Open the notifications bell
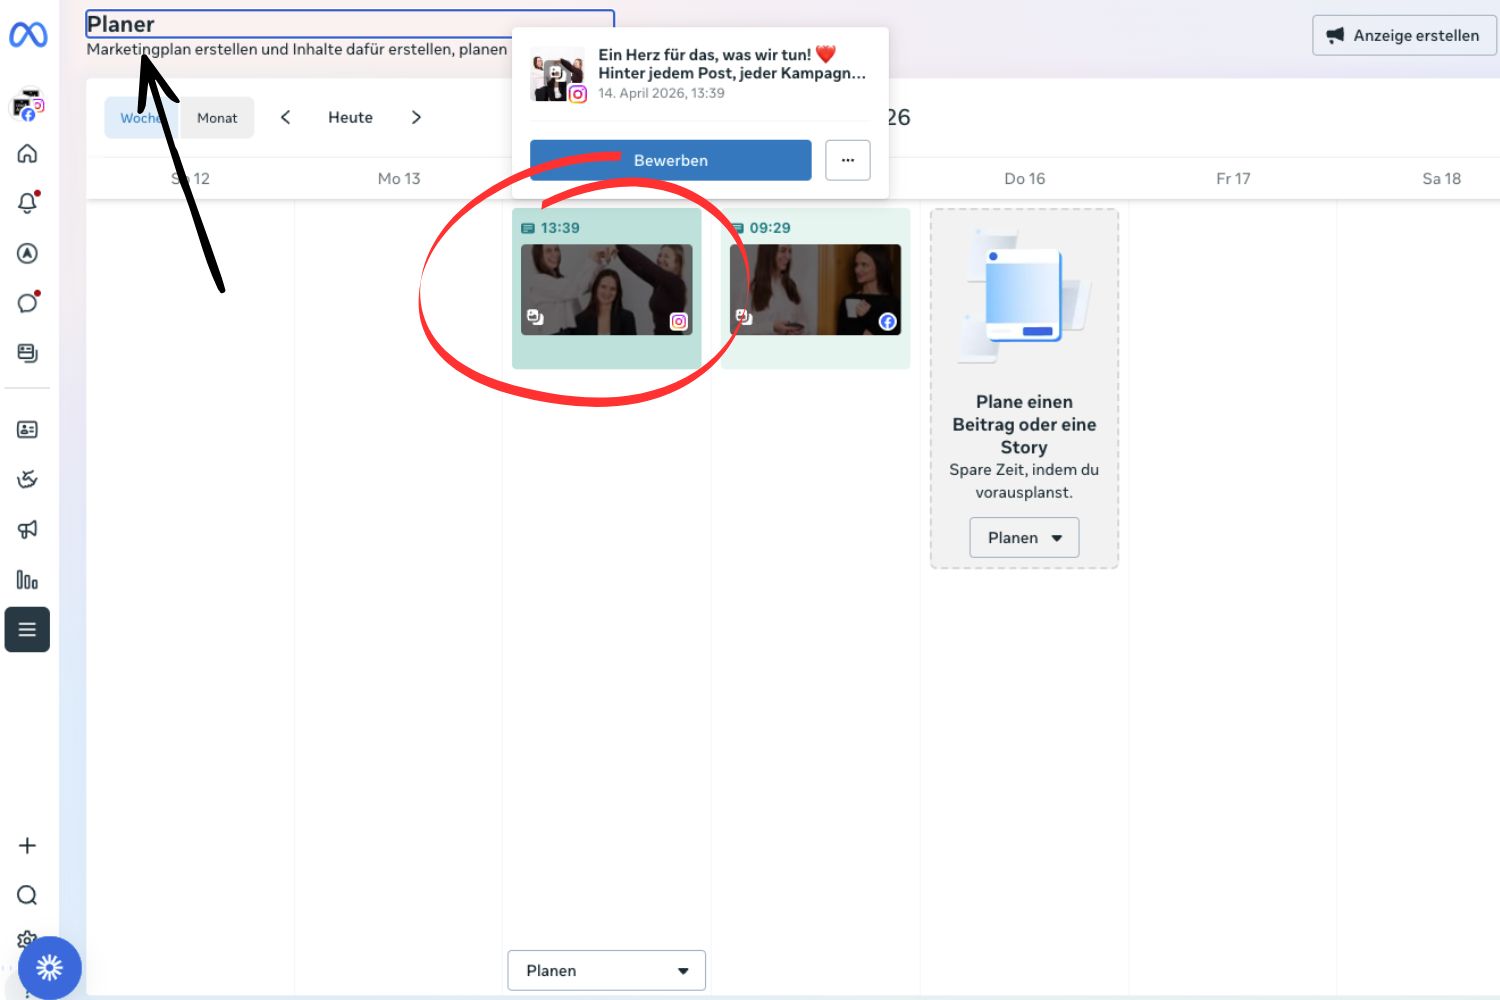 (x=27, y=203)
